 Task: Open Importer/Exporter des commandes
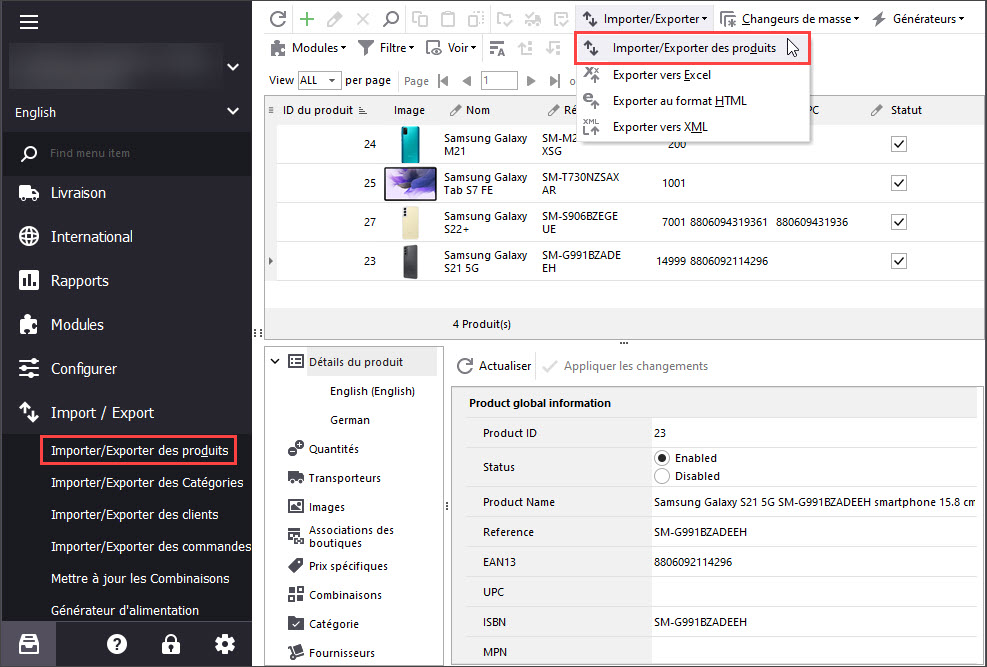[151, 547]
